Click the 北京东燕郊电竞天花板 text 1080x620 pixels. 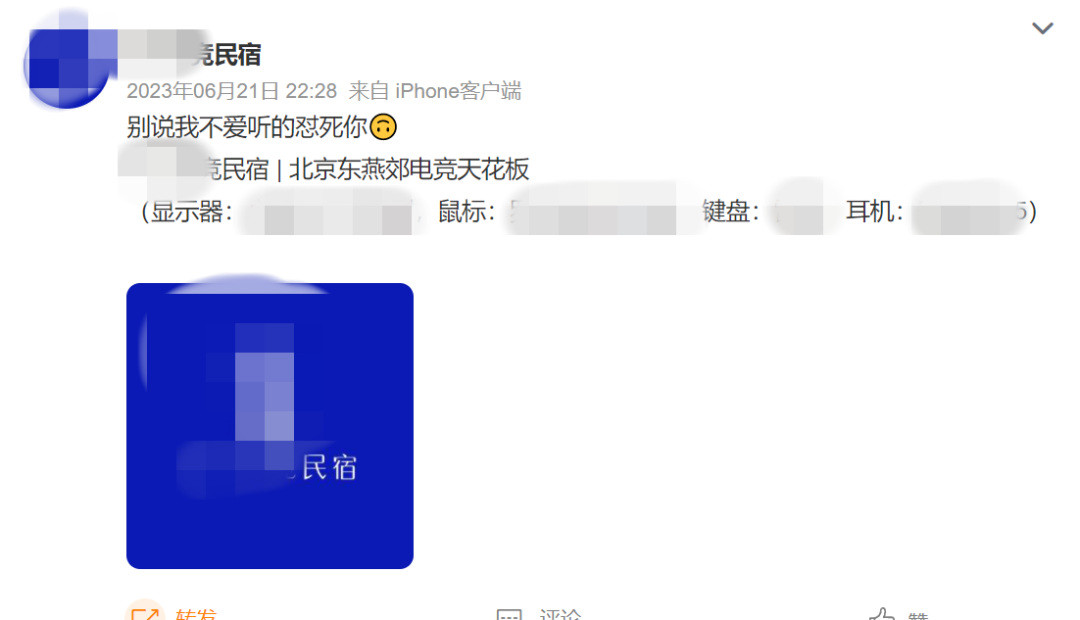coord(408,169)
